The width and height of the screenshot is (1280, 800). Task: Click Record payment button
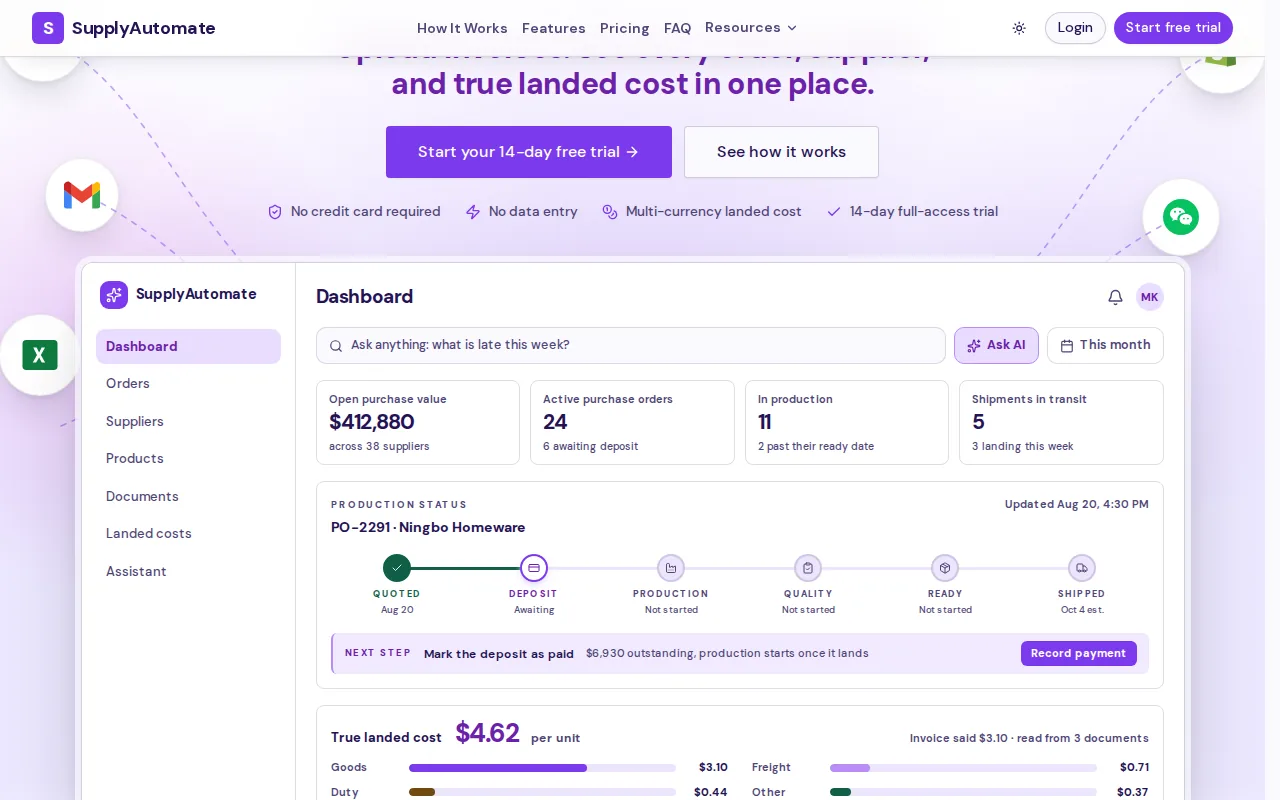[1078, 653]
